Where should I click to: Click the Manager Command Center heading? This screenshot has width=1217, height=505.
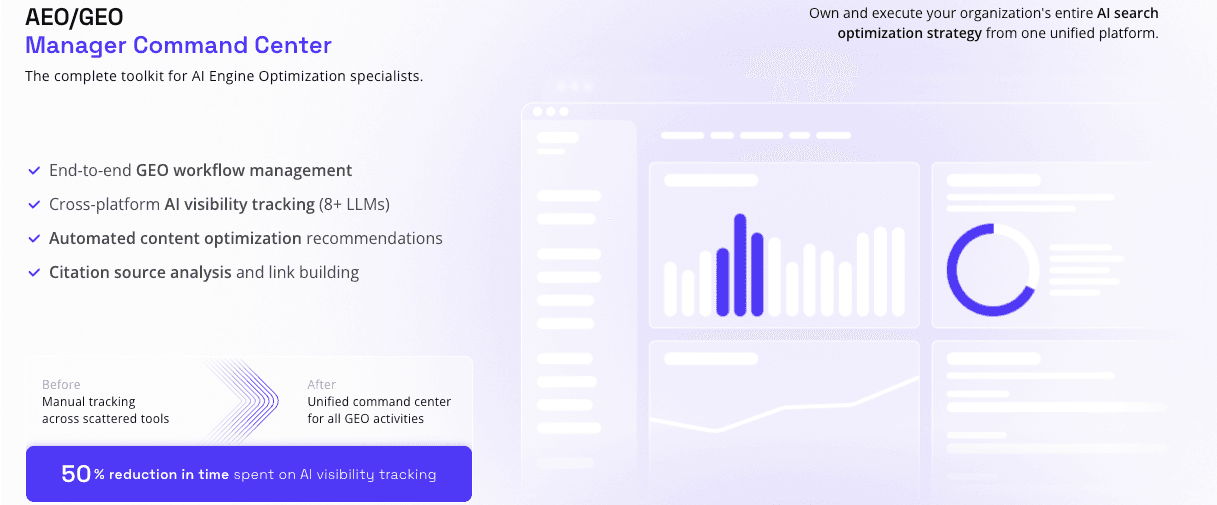(178, 45)
